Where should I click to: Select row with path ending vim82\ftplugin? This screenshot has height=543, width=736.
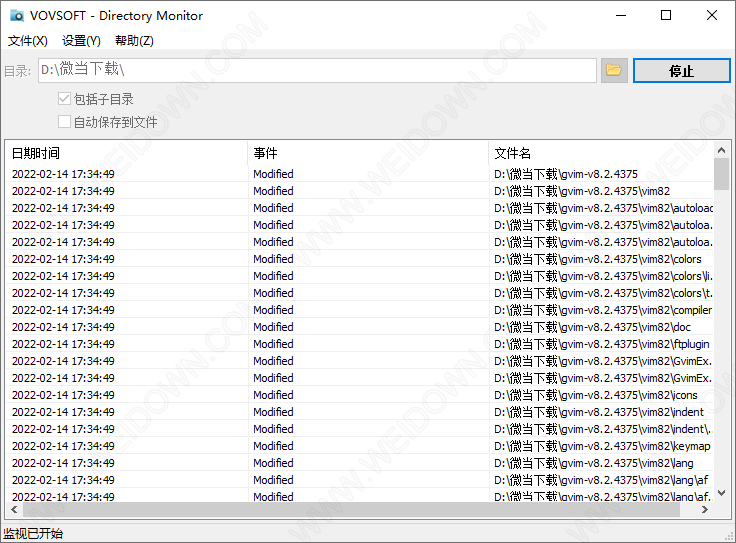(360, 344)
